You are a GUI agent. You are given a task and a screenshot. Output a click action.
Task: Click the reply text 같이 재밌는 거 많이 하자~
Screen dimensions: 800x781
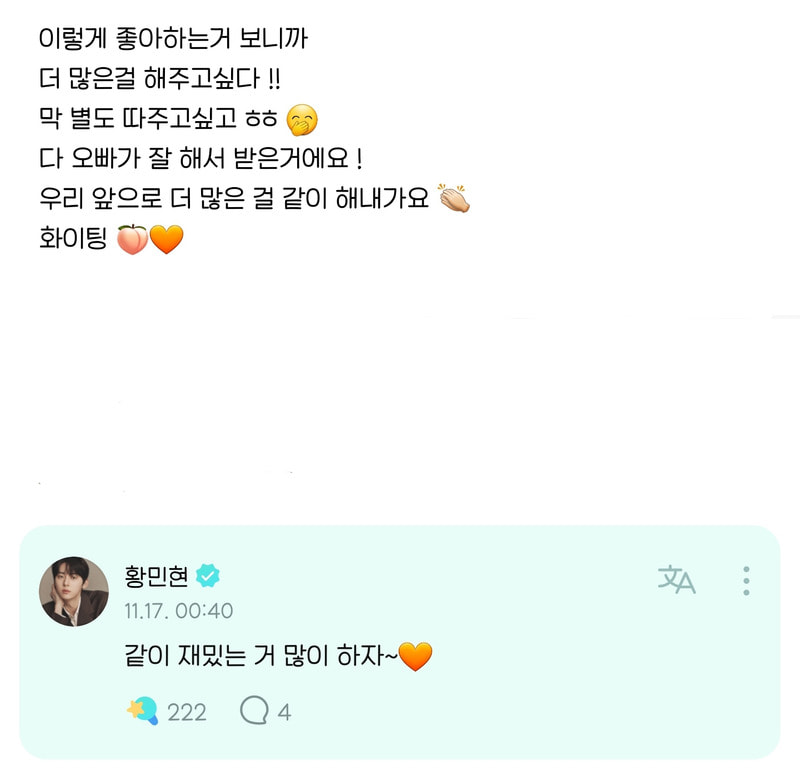(260, 657)
